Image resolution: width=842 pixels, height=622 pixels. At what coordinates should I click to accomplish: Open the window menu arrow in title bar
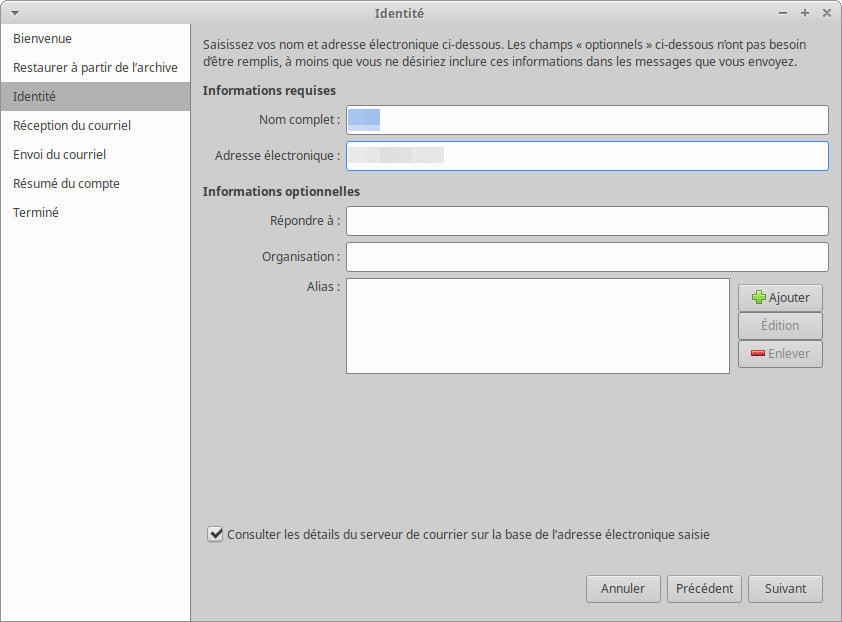tap(14, 13)
